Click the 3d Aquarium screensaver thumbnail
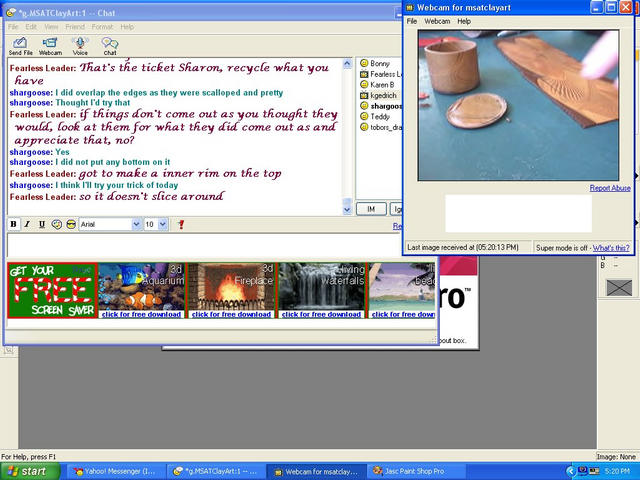 click(141, 287)
